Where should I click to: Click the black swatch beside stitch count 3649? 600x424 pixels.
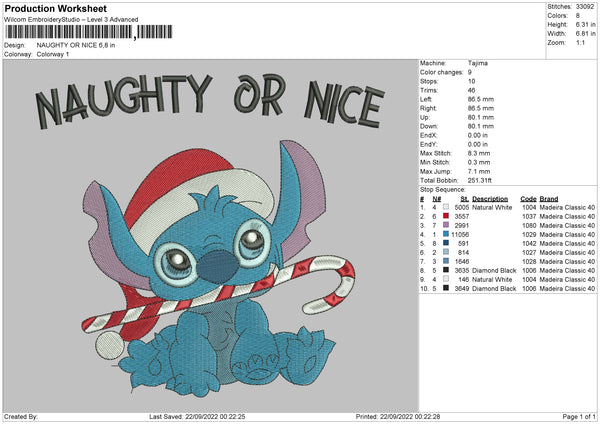pyautogui.click(x=446, y=288)
